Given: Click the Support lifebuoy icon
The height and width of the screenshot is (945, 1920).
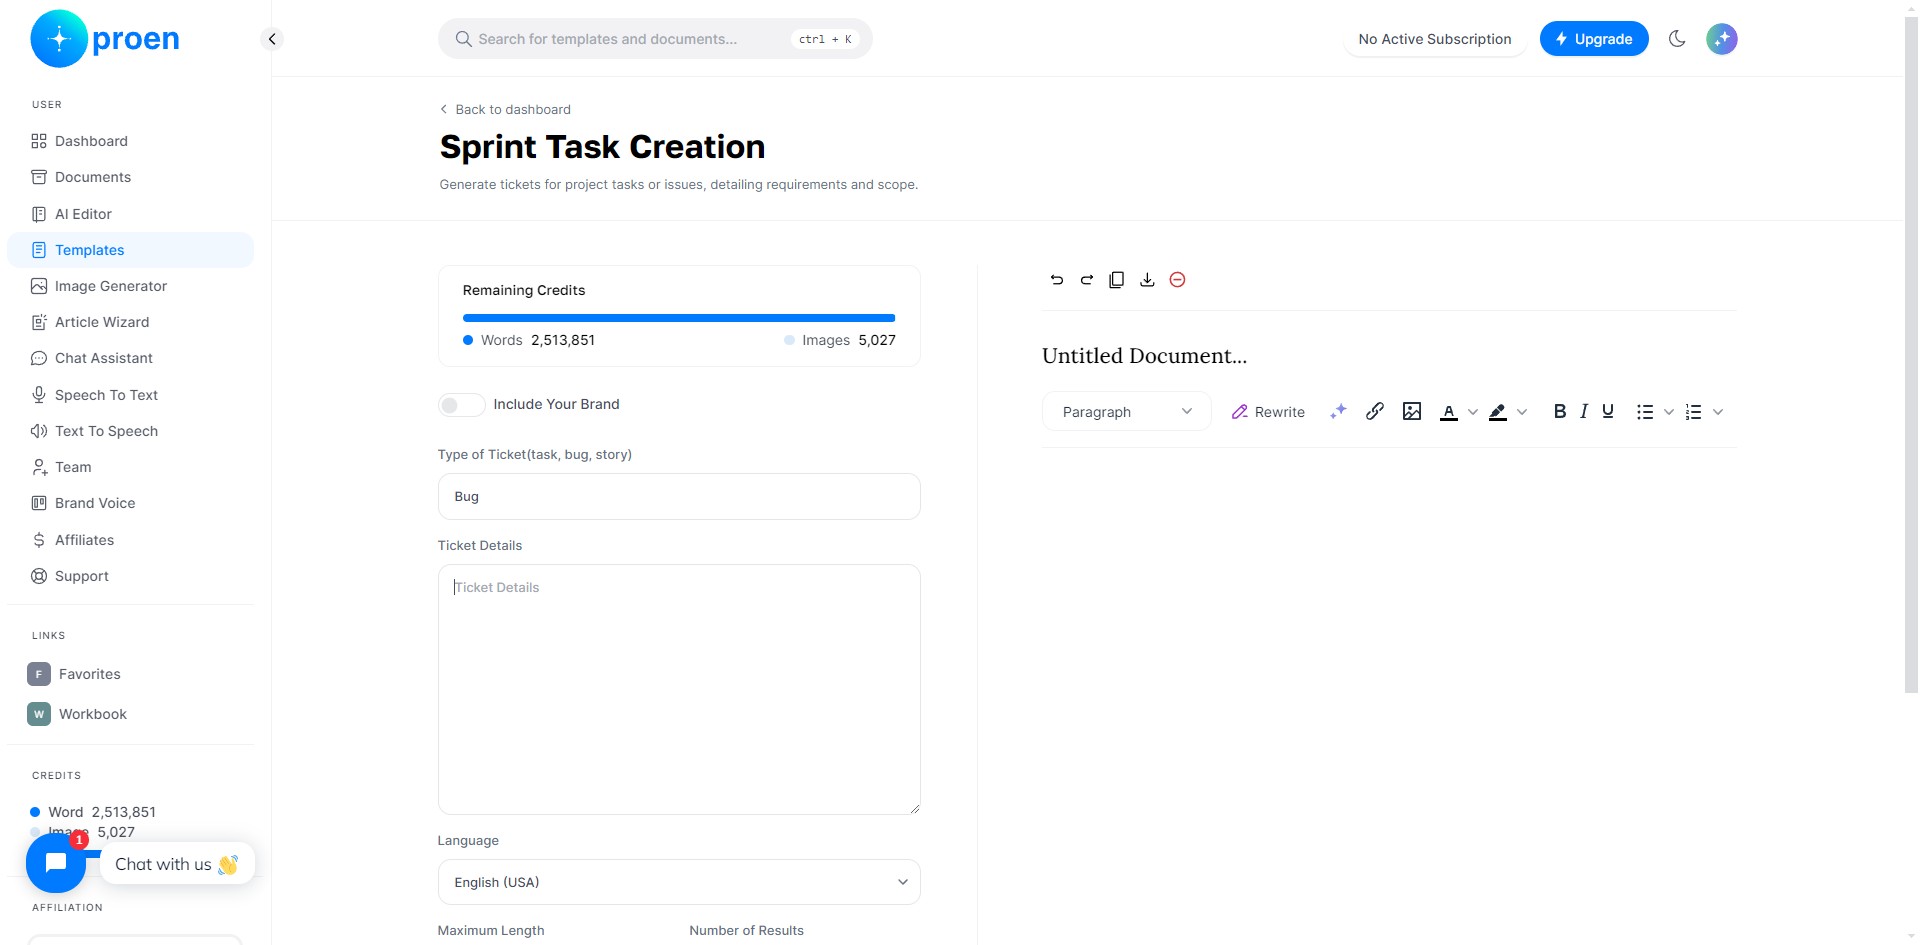Looking at the screenshot, I should 39,576.
